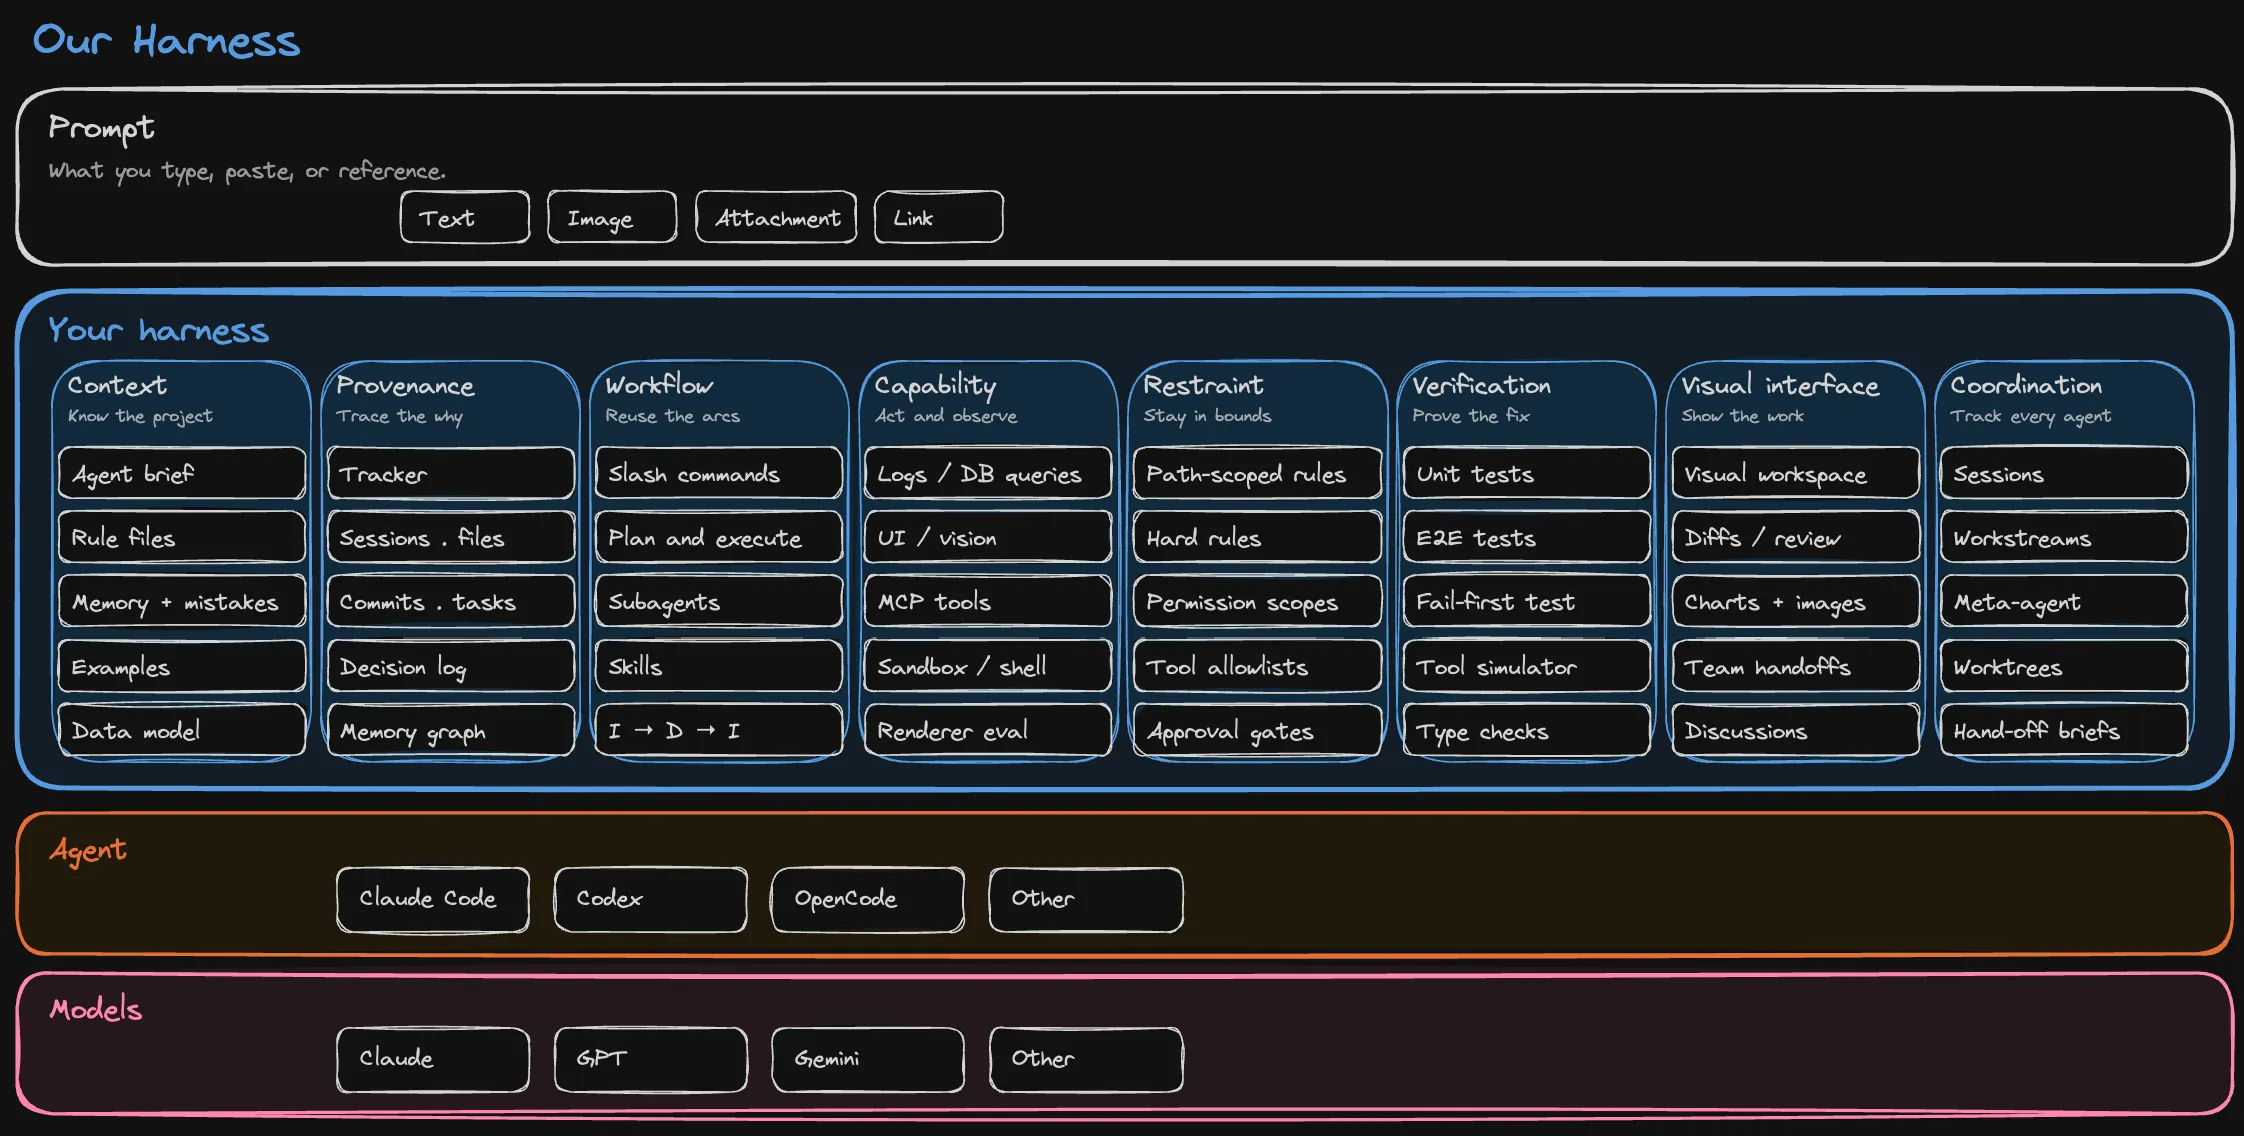Click the Decision log item
The width and height of the screenshot is (2244, 1136).
(451, 666)
